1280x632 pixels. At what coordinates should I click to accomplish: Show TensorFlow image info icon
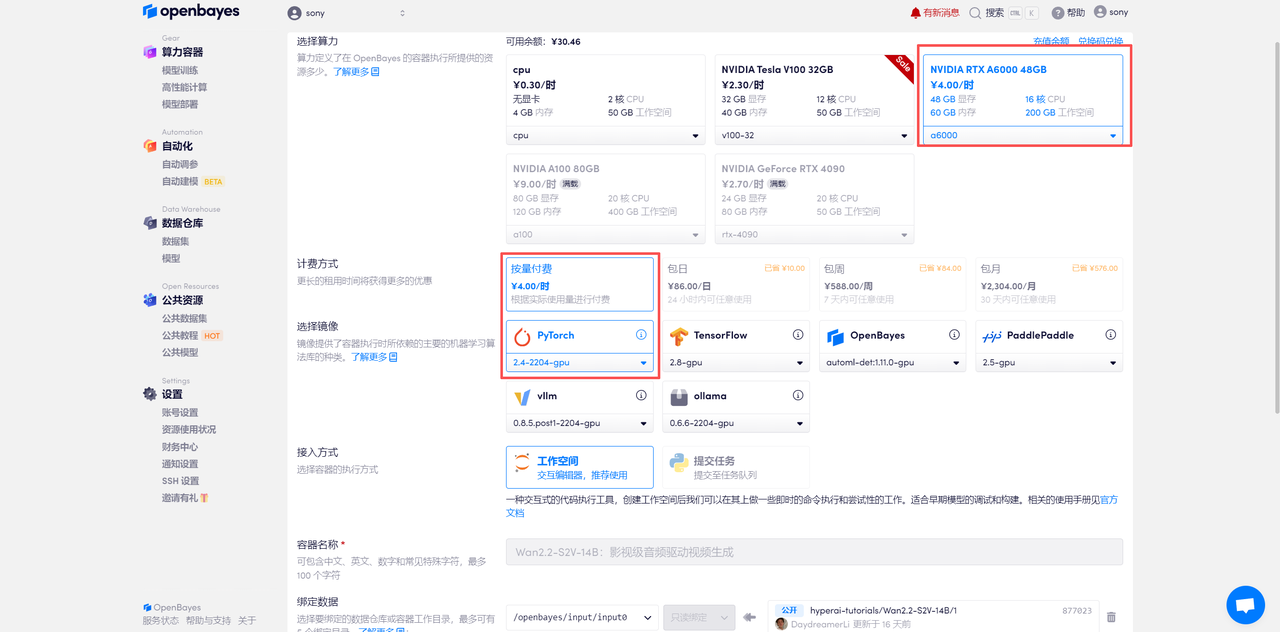point(798,335)
